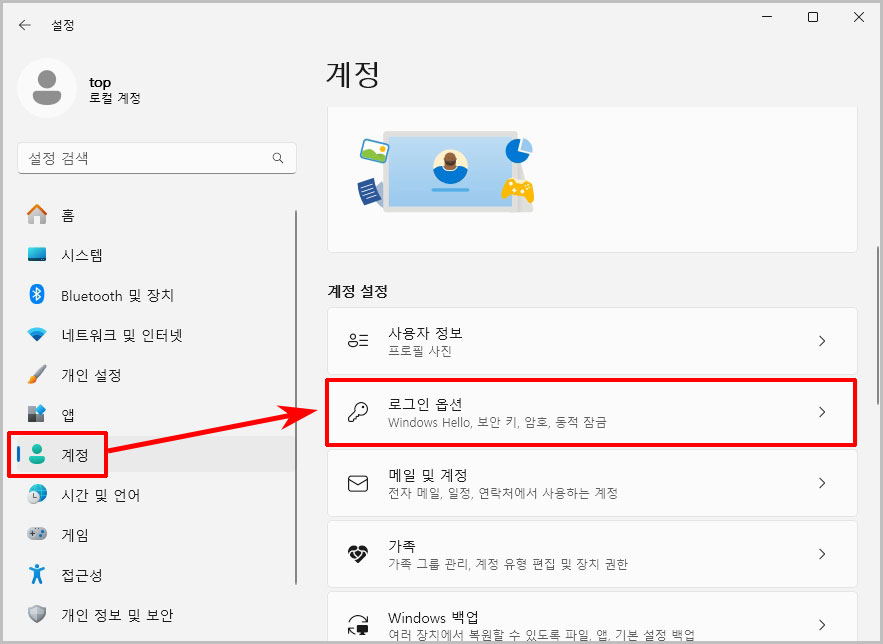883x644 pixels.
Task: Expand the 메일 및 계정 row
Action: (822, 483)
